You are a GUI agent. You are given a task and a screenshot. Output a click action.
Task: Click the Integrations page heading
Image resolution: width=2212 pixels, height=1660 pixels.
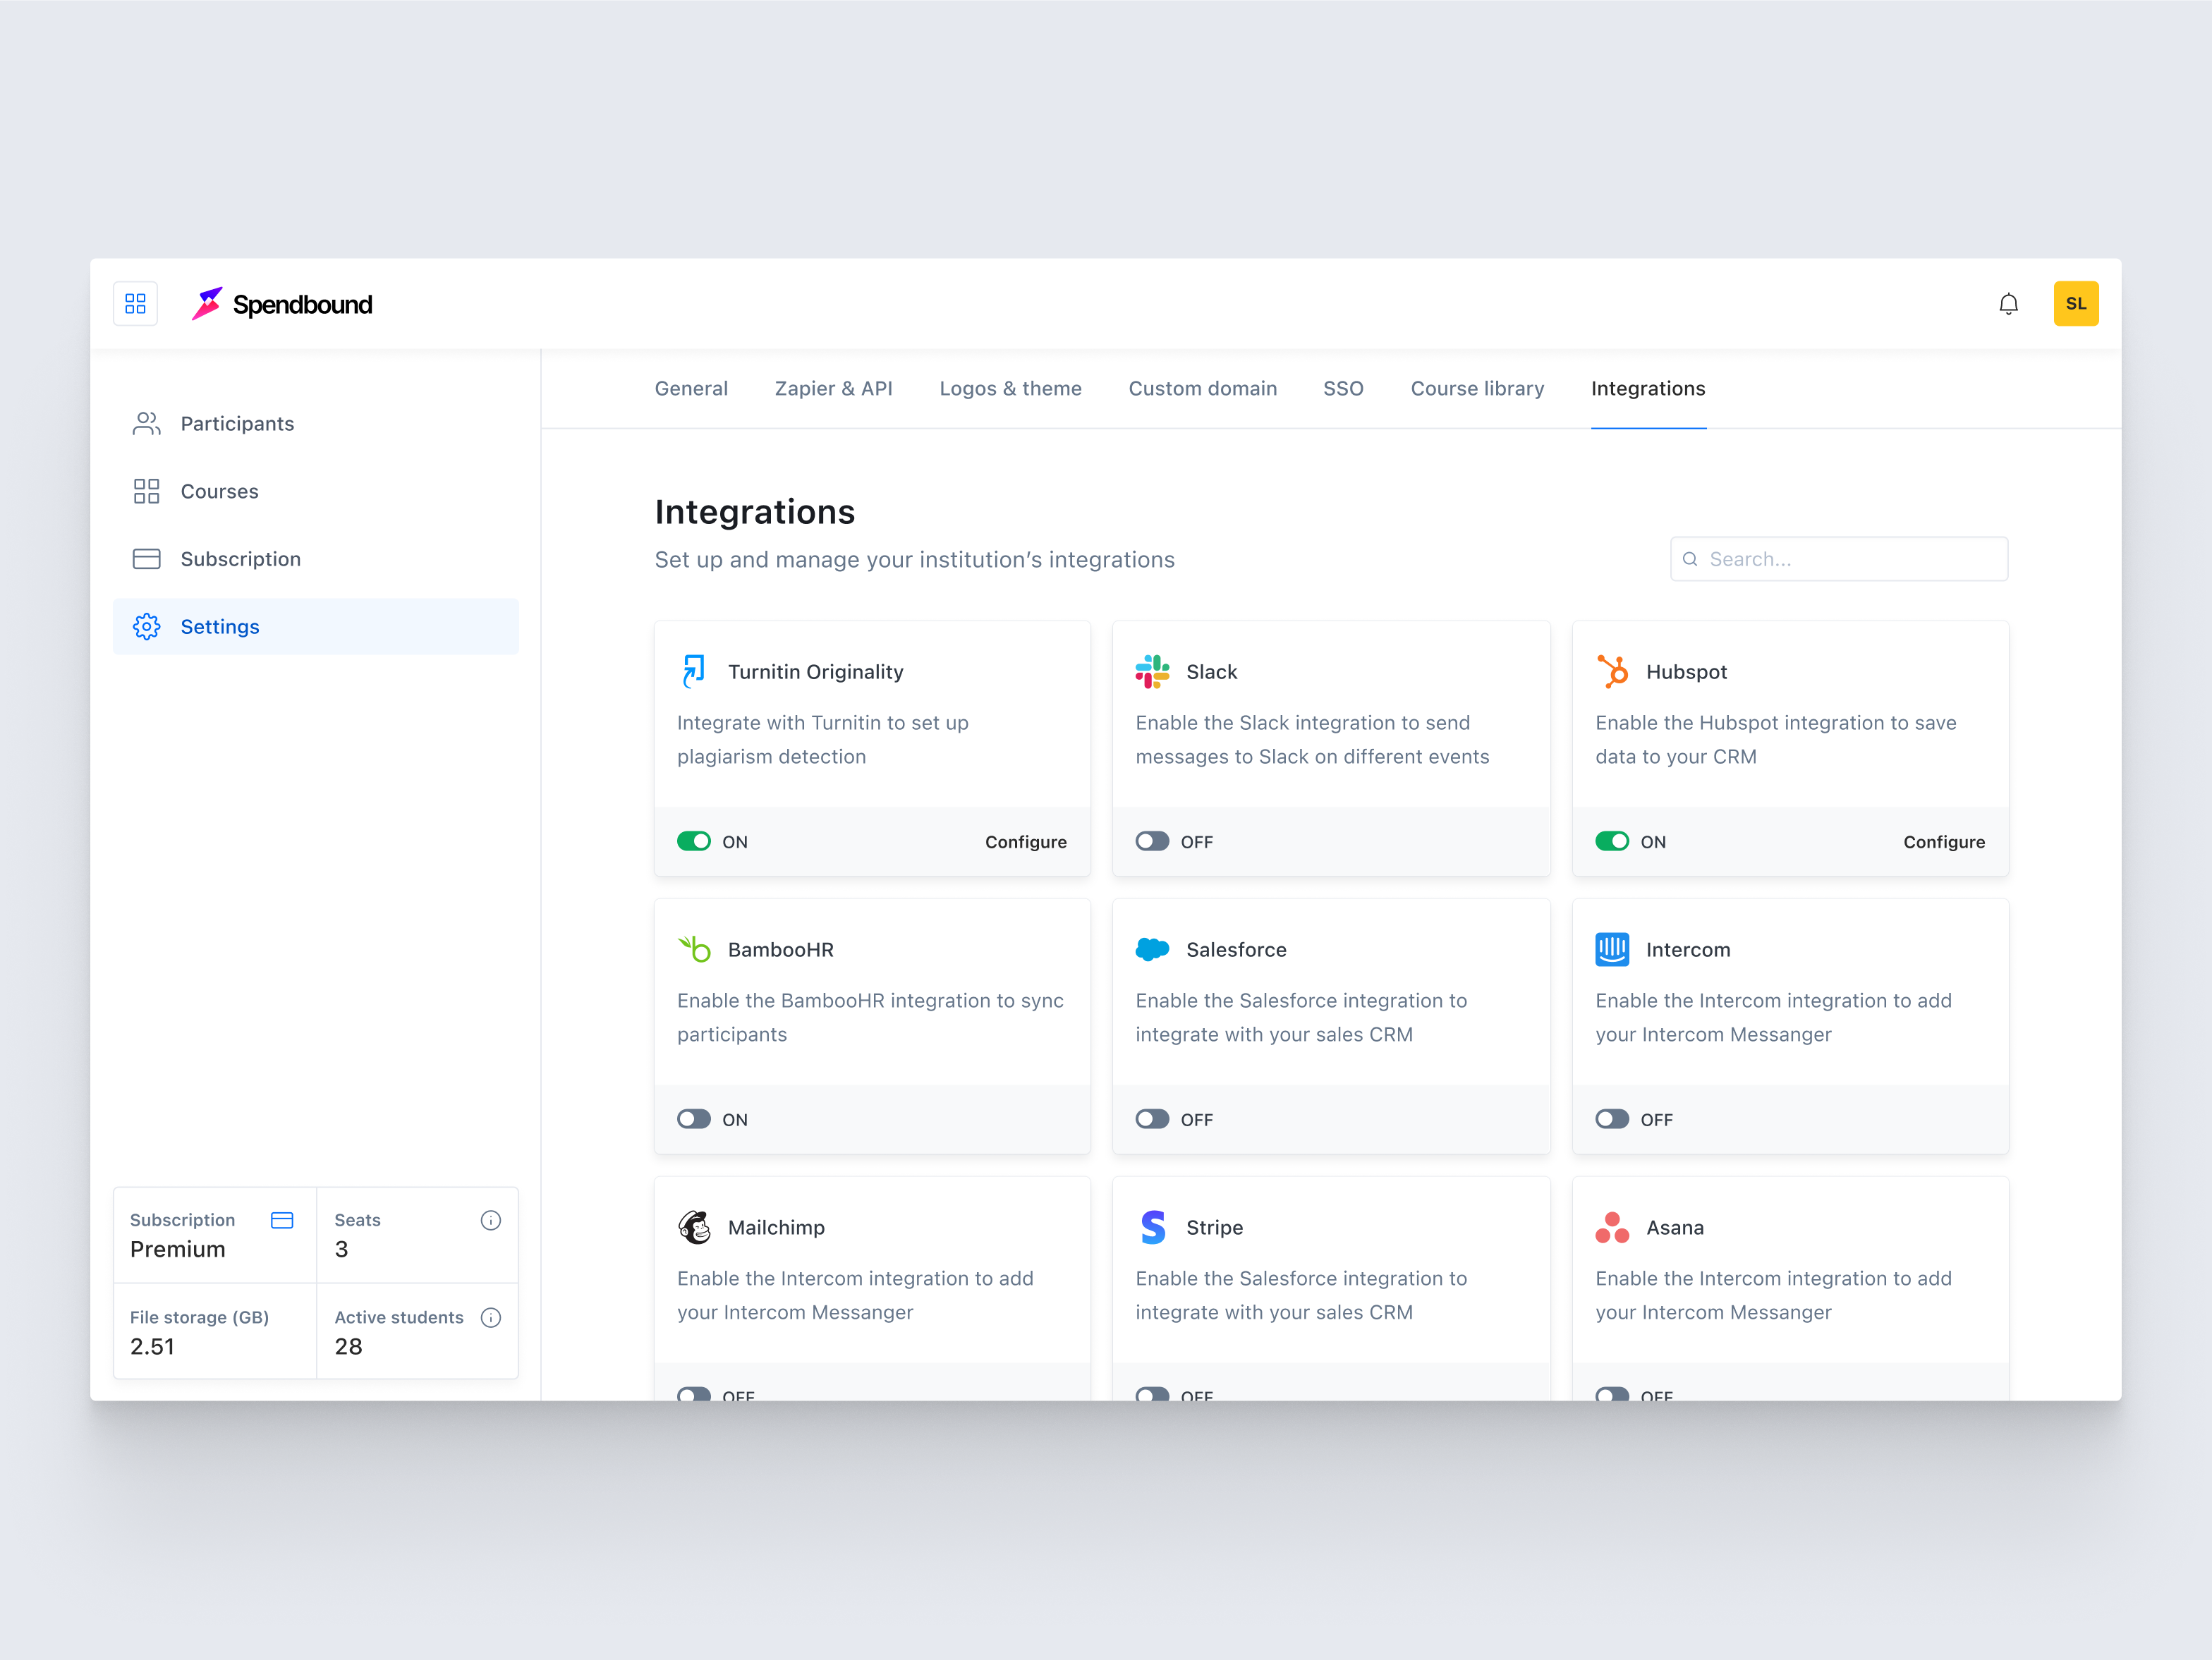pyautogui.click(x=754, y=512)
